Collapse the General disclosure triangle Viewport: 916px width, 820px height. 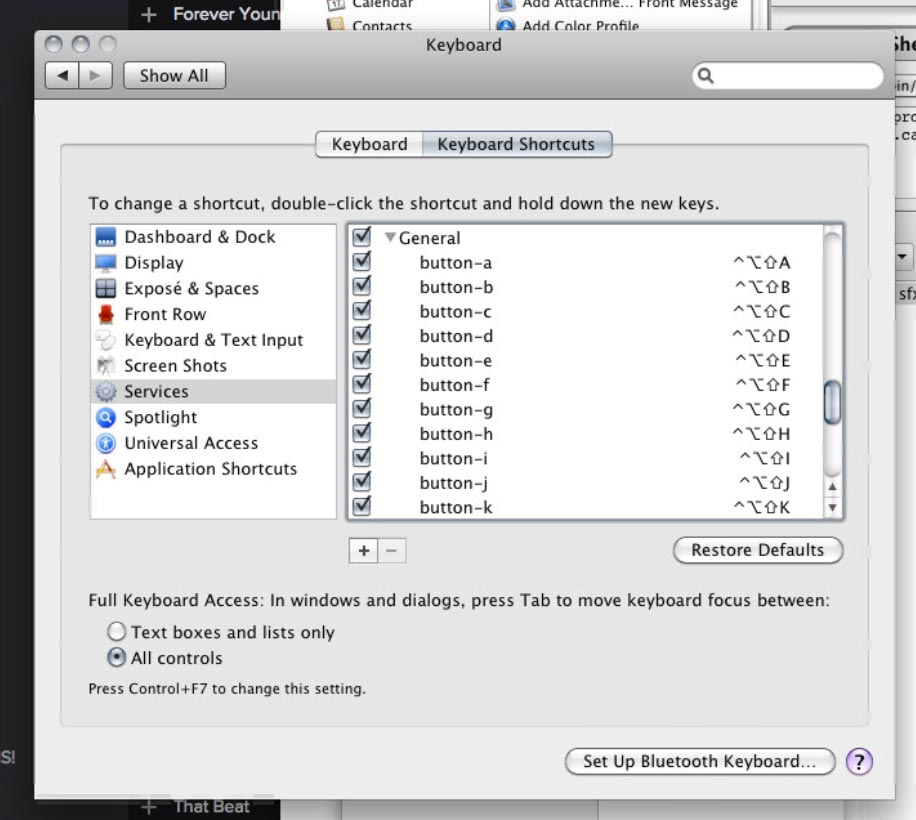[x=390, y=238]
